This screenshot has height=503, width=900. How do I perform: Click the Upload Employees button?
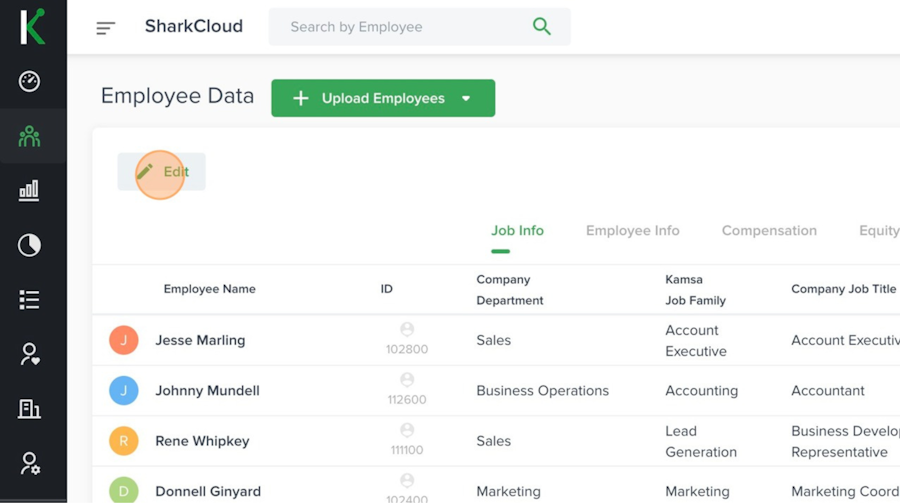[370, 99]
